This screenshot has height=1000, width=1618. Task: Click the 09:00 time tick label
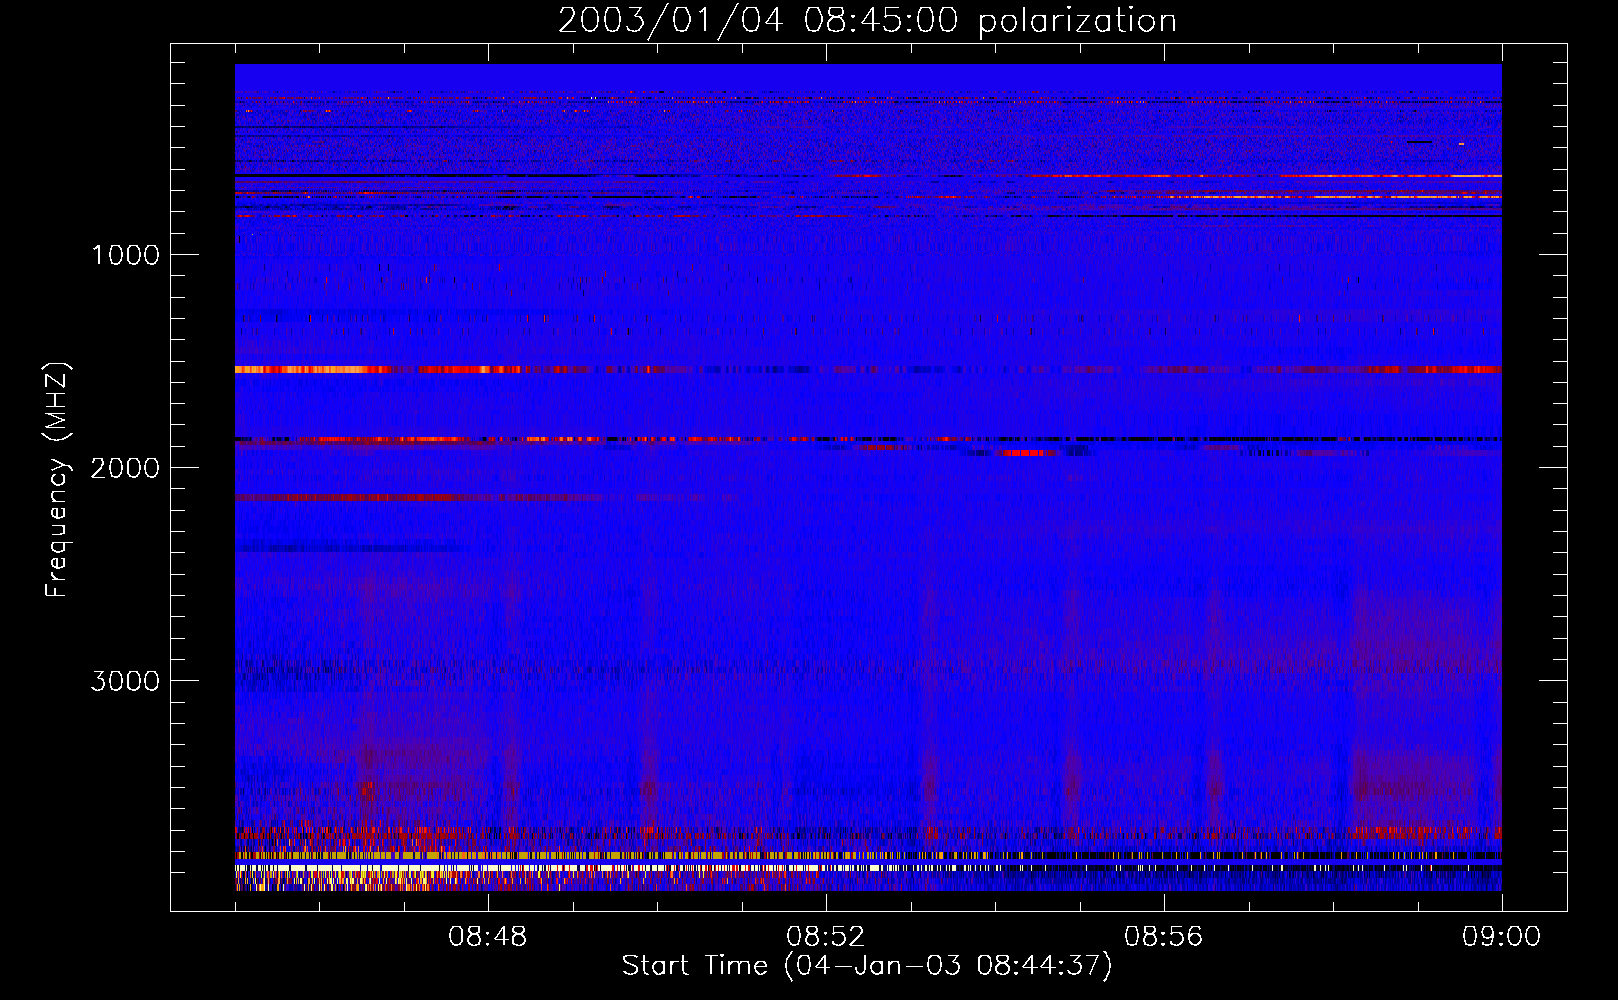click(1502, 937)
